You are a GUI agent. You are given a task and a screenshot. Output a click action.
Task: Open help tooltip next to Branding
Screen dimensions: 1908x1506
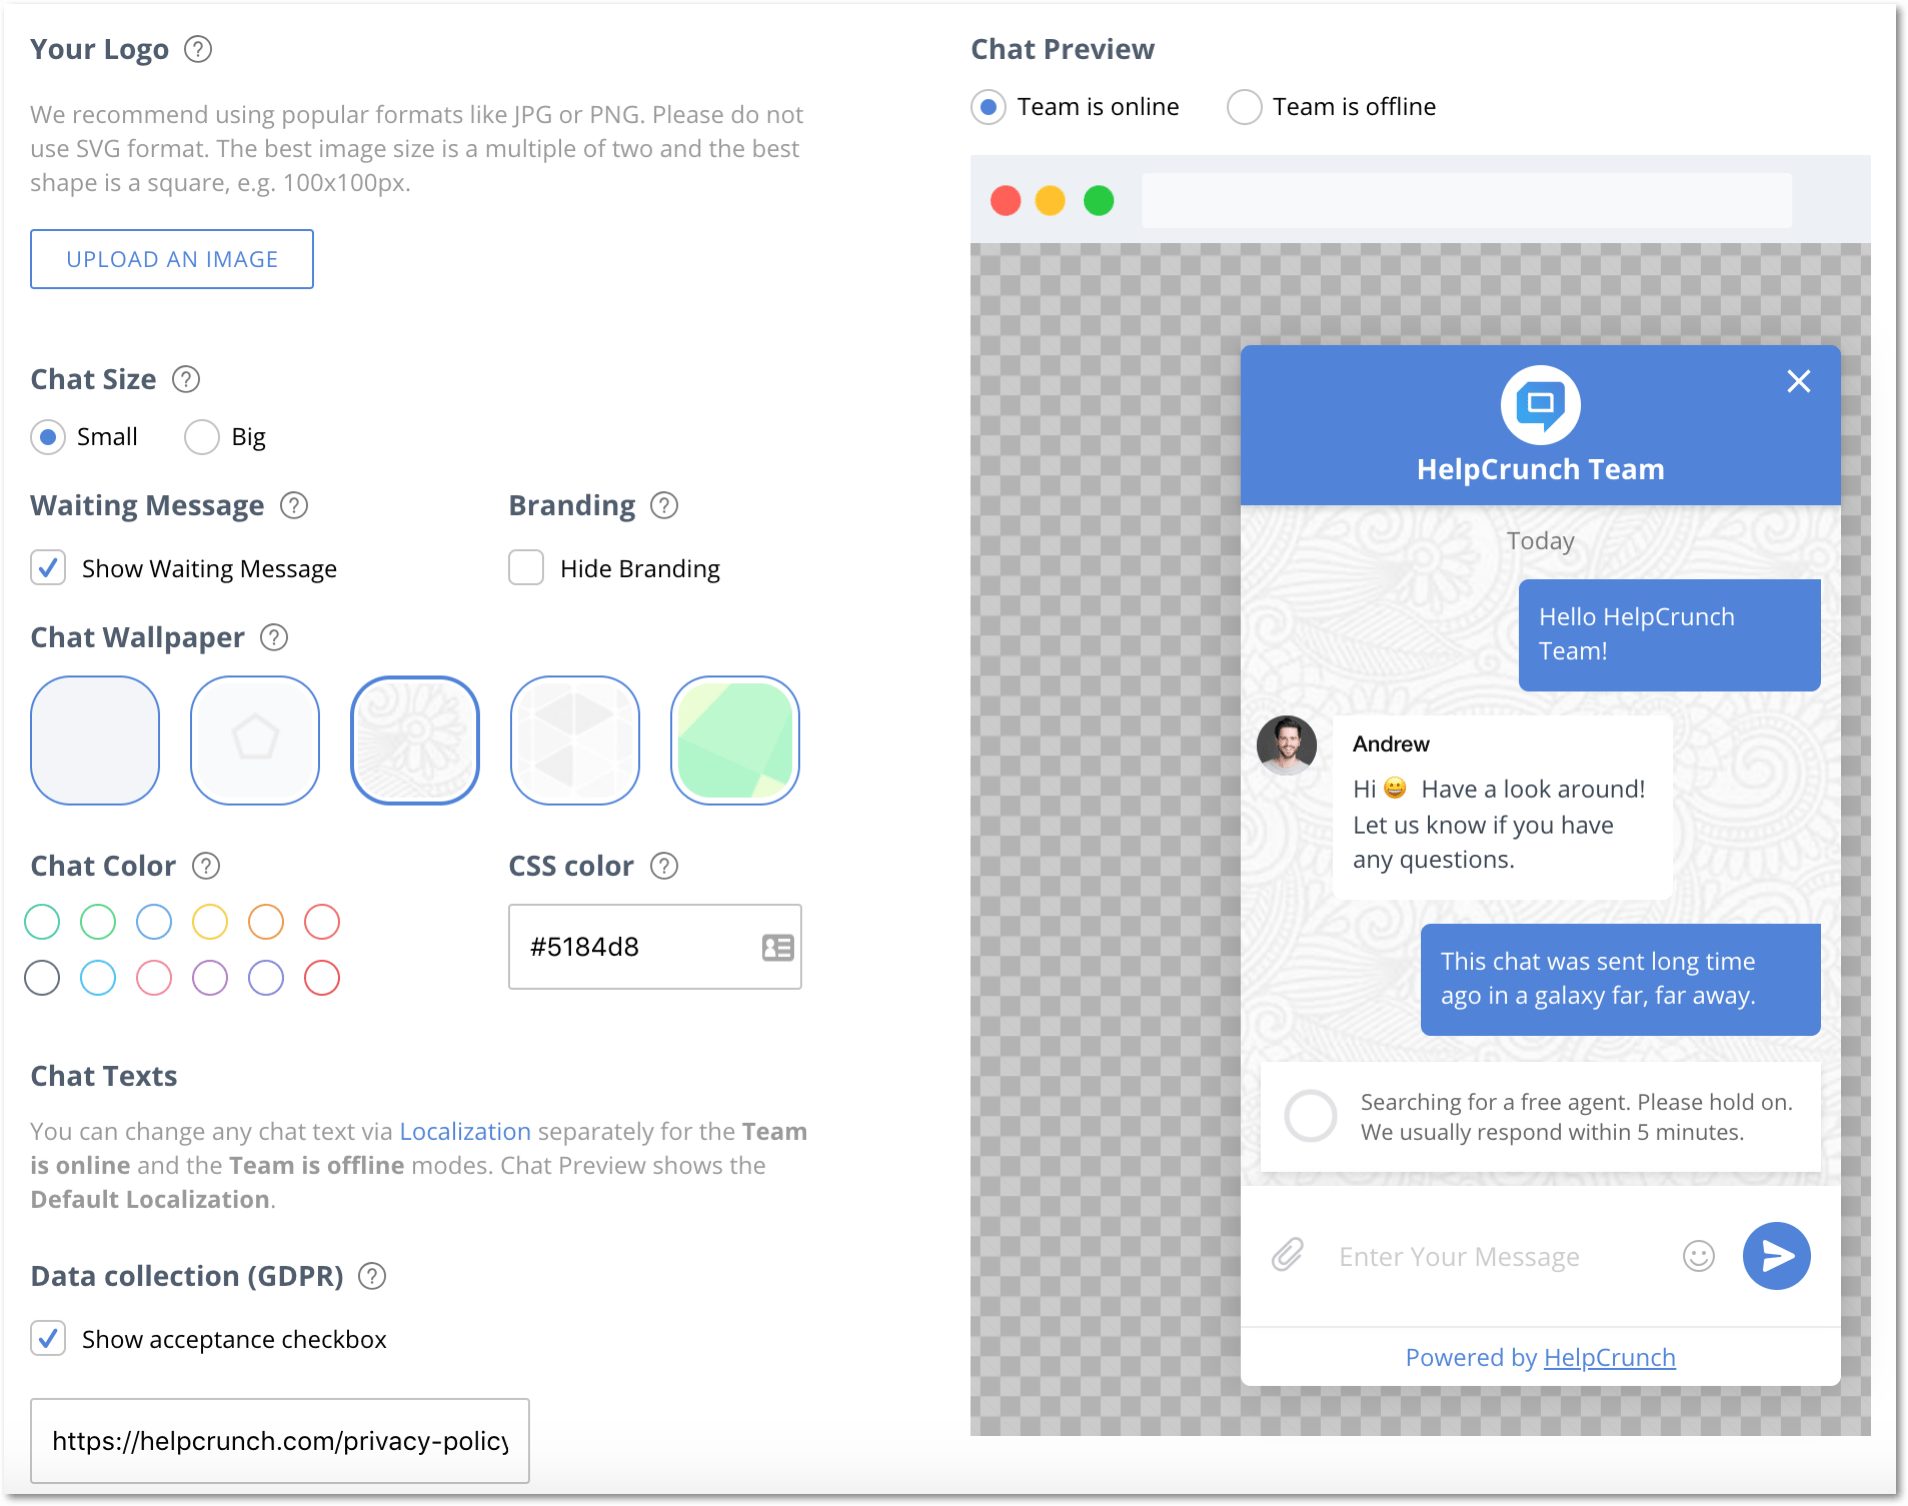click(664, 505)
